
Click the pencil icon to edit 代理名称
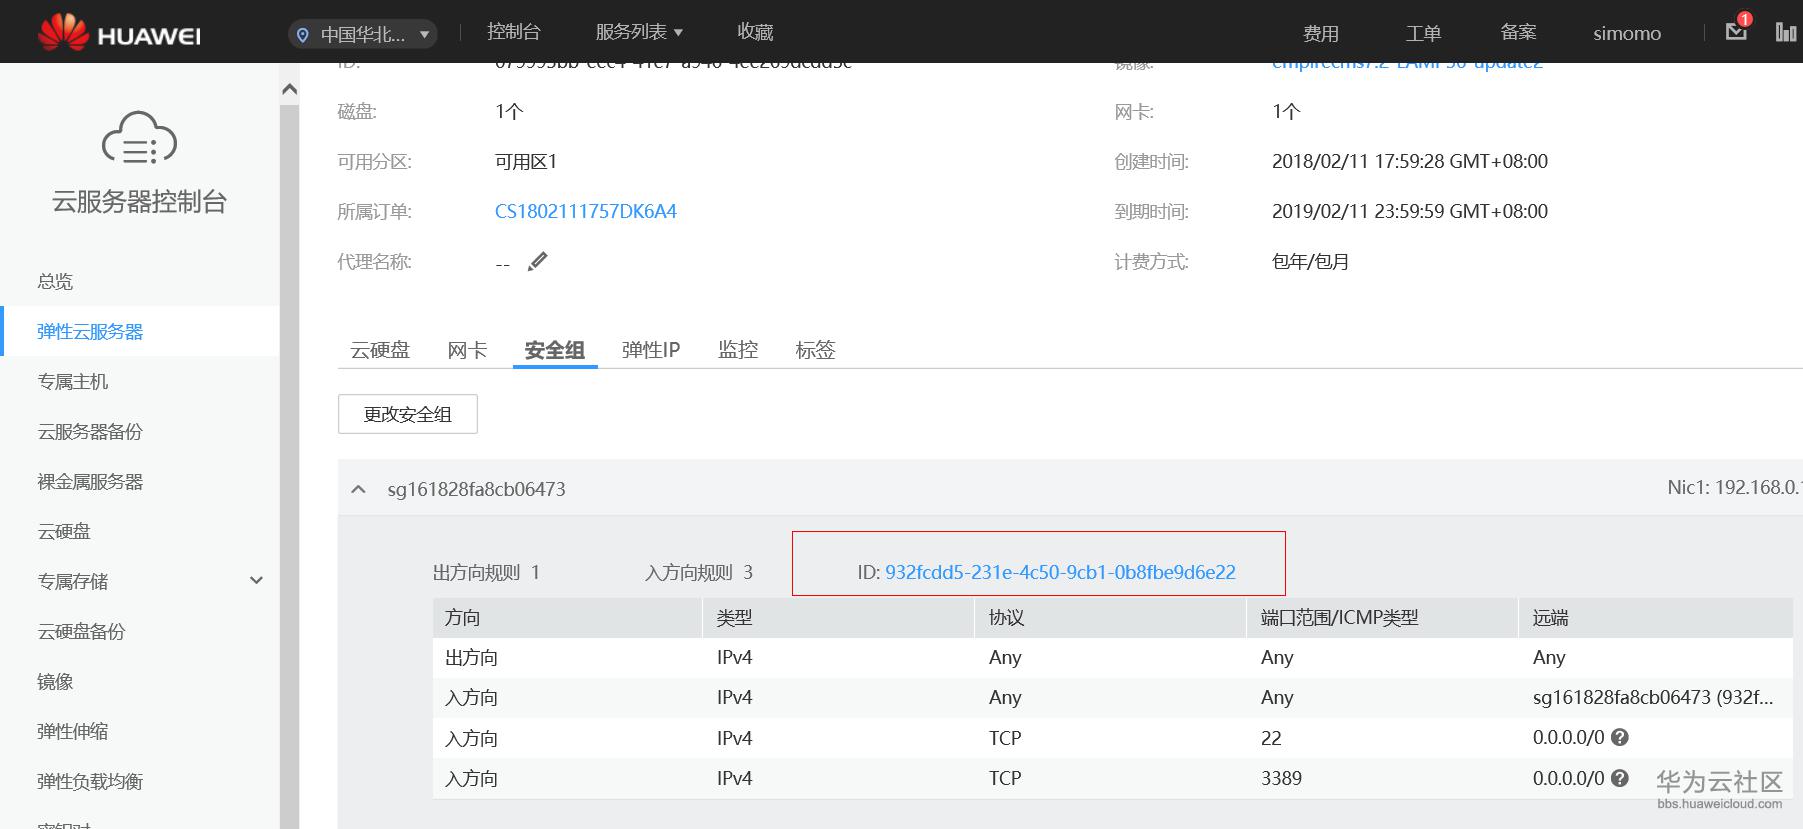click(538, 262)
